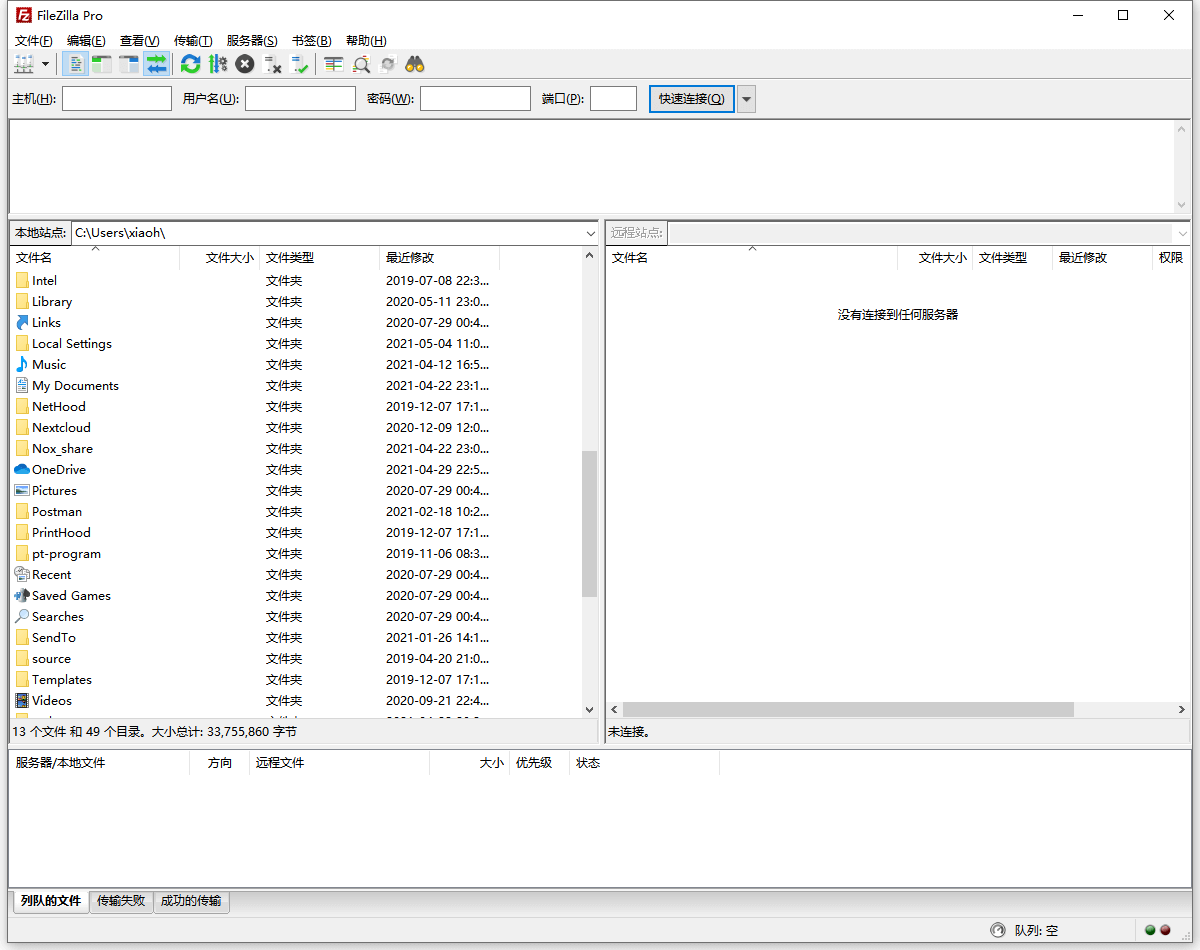The image size is (1200, 950).
Task: Cancel the current operation
Action: pos(244,63)
